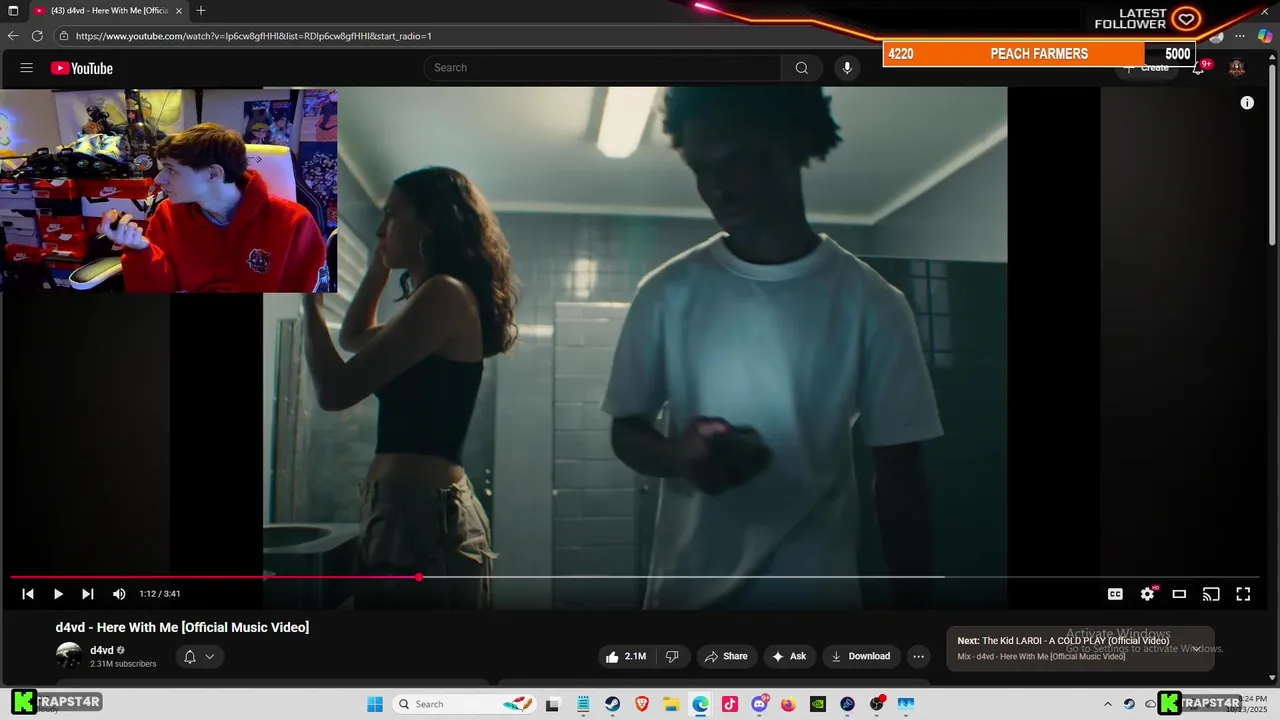1280x720 pixels.
Task: Like the video with 2.1M likes
Action: [x=625, y=656]
